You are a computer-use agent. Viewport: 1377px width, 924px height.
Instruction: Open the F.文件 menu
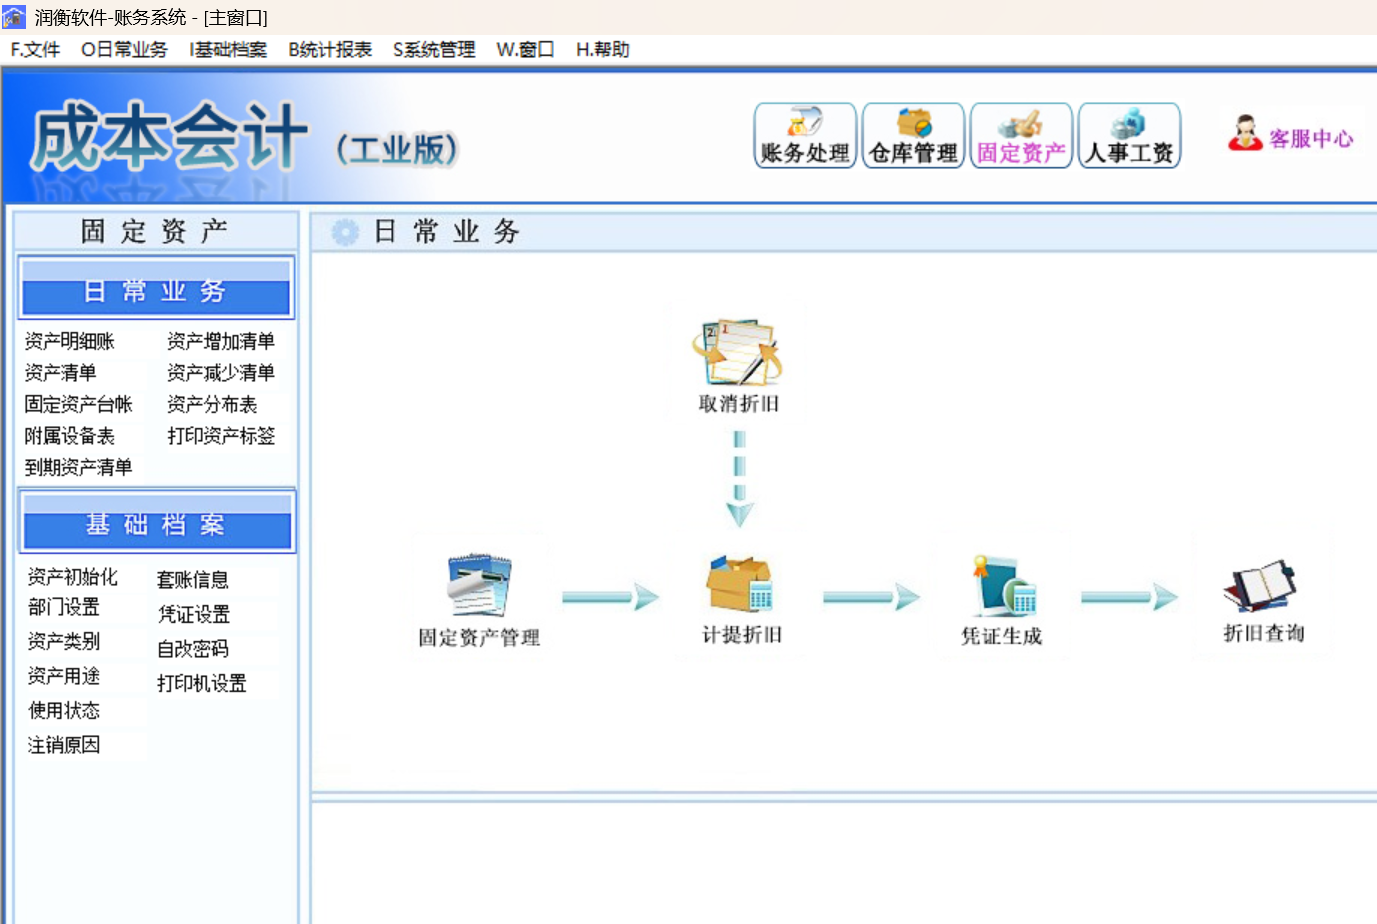click(x=35, y=50)
